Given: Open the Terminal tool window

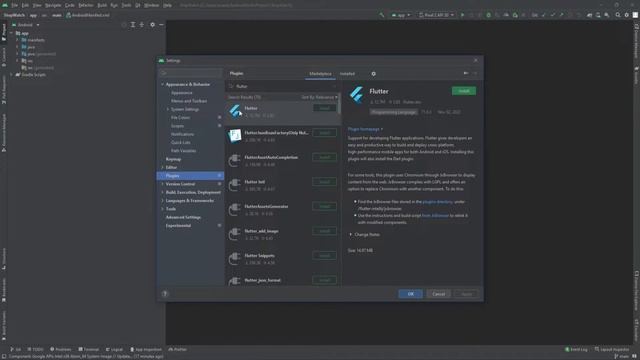Looking at the screenshot, I should [89, 349].
